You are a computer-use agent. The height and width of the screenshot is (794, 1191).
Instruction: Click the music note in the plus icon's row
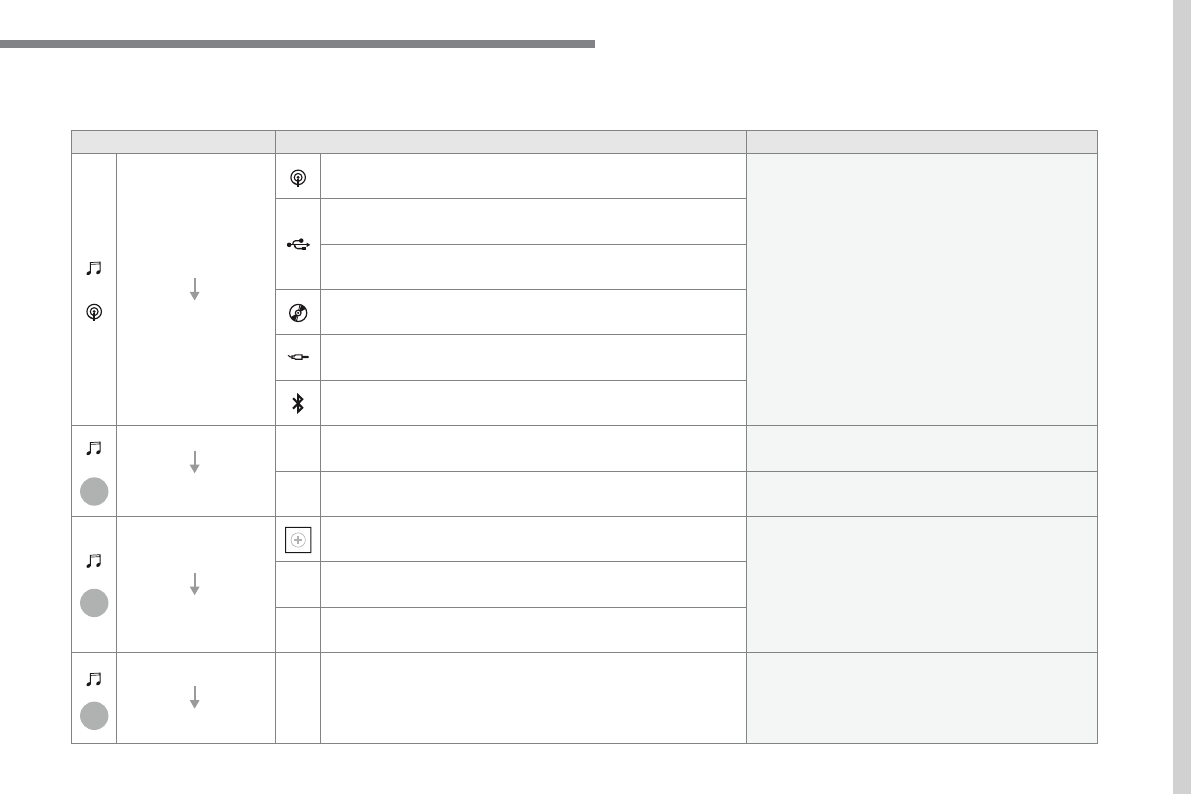click(94, 561)
